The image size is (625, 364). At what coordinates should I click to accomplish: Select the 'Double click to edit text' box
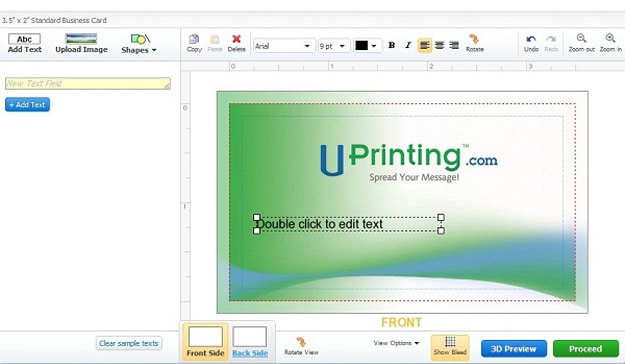[348, 224]
